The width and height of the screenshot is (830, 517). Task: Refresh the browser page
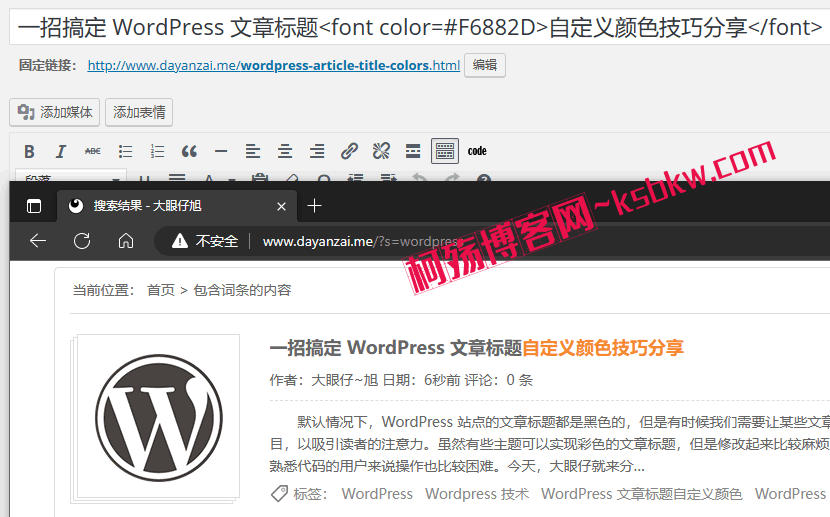pos(82,241)
